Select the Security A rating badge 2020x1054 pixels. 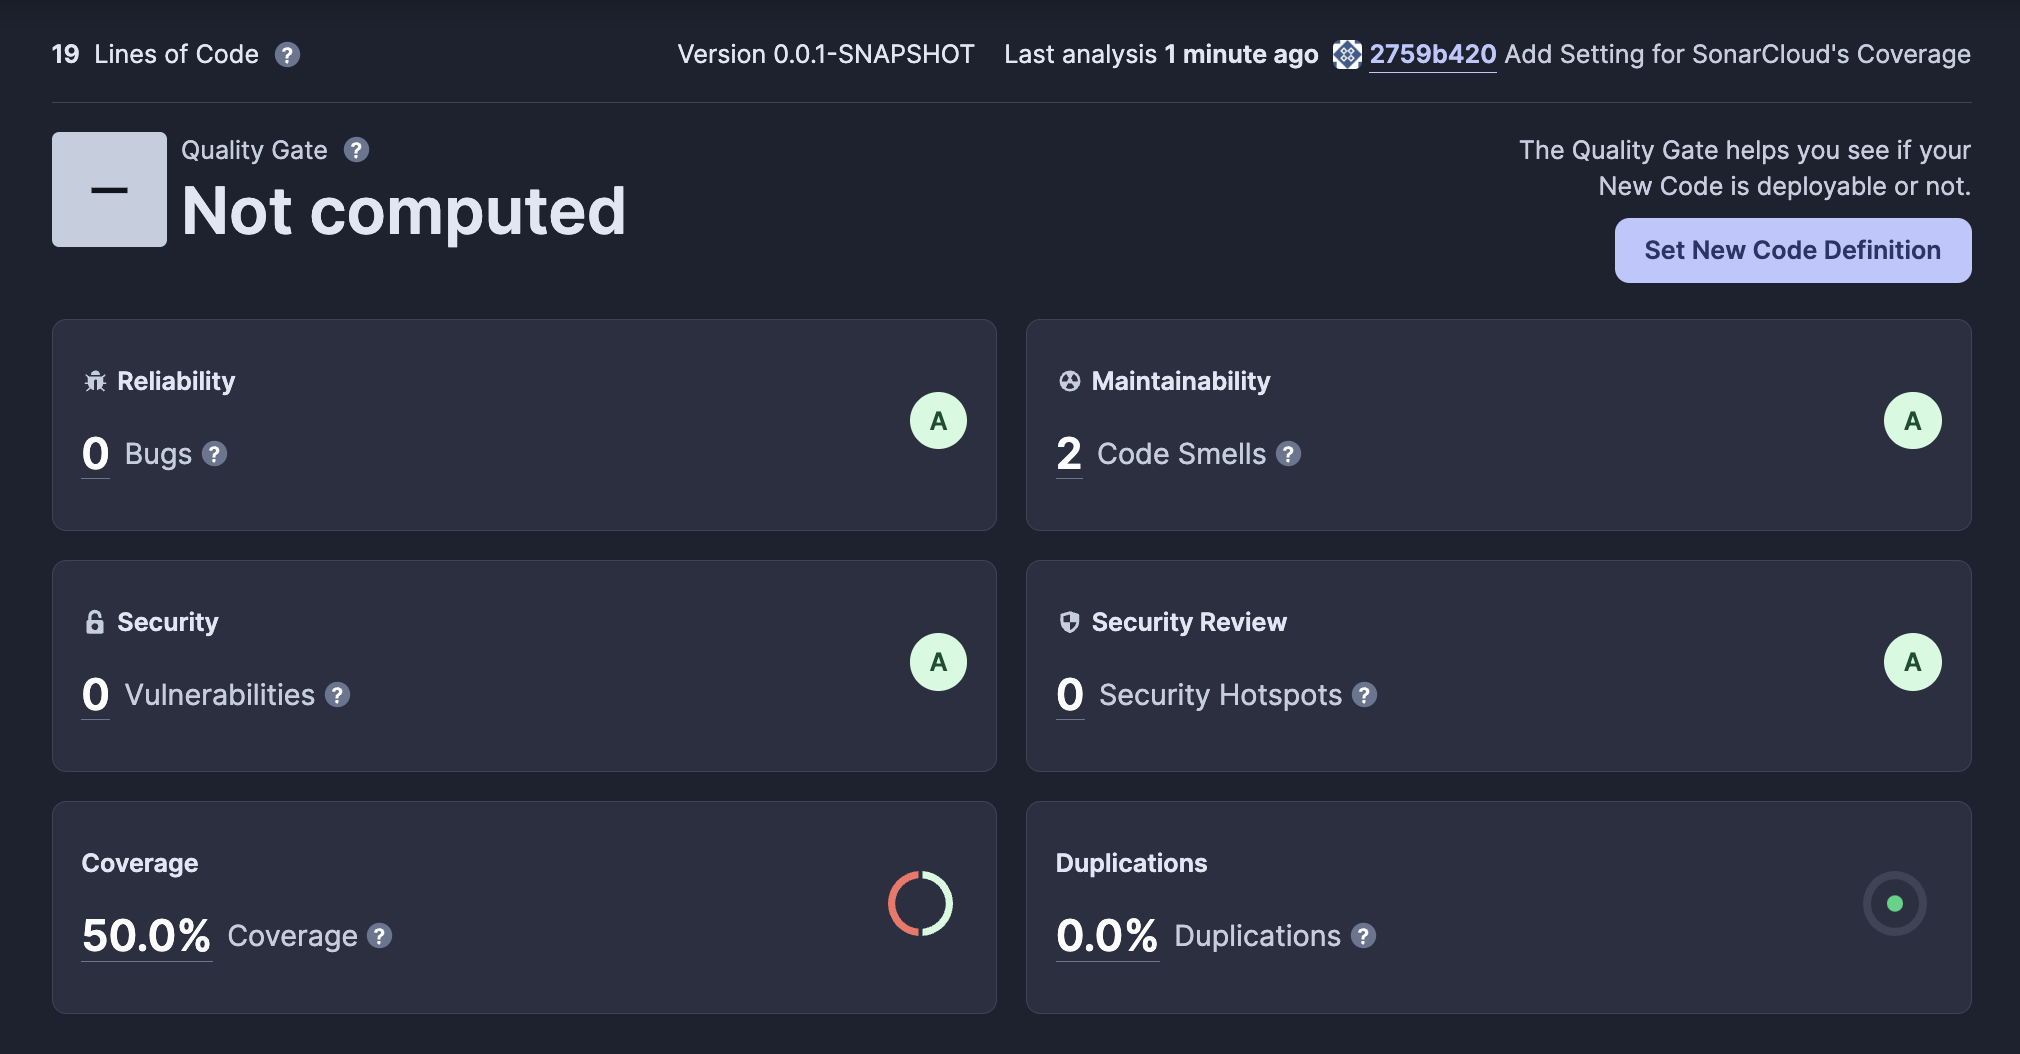(x=938, y=662)
